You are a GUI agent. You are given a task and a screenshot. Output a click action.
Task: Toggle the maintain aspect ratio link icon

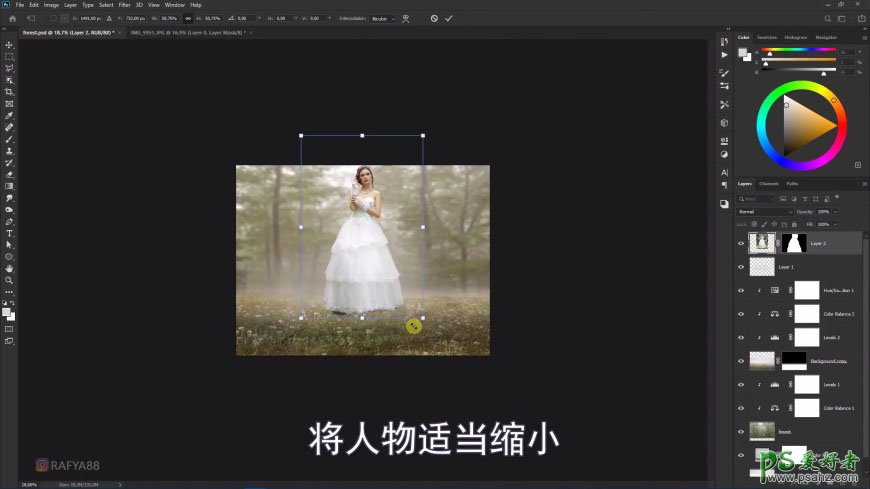(188, 18)
